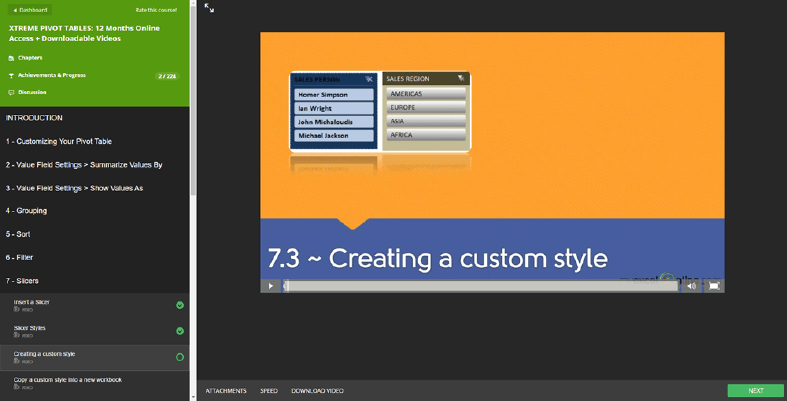Viewport: 787px width, 401px height.
Task: Click the video progress bar
Action: coord(481,286)
